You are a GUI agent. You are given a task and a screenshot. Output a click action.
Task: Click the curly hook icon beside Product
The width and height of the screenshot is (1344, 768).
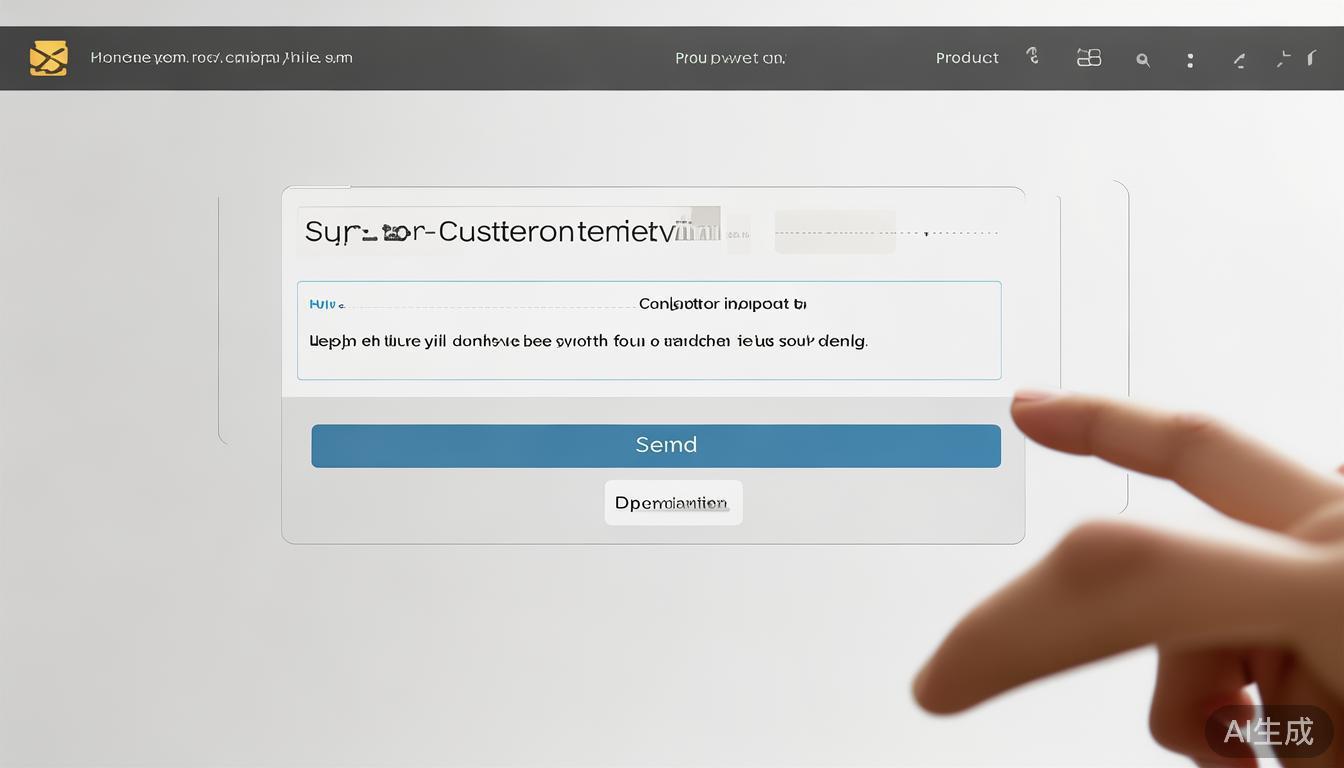1033,56
